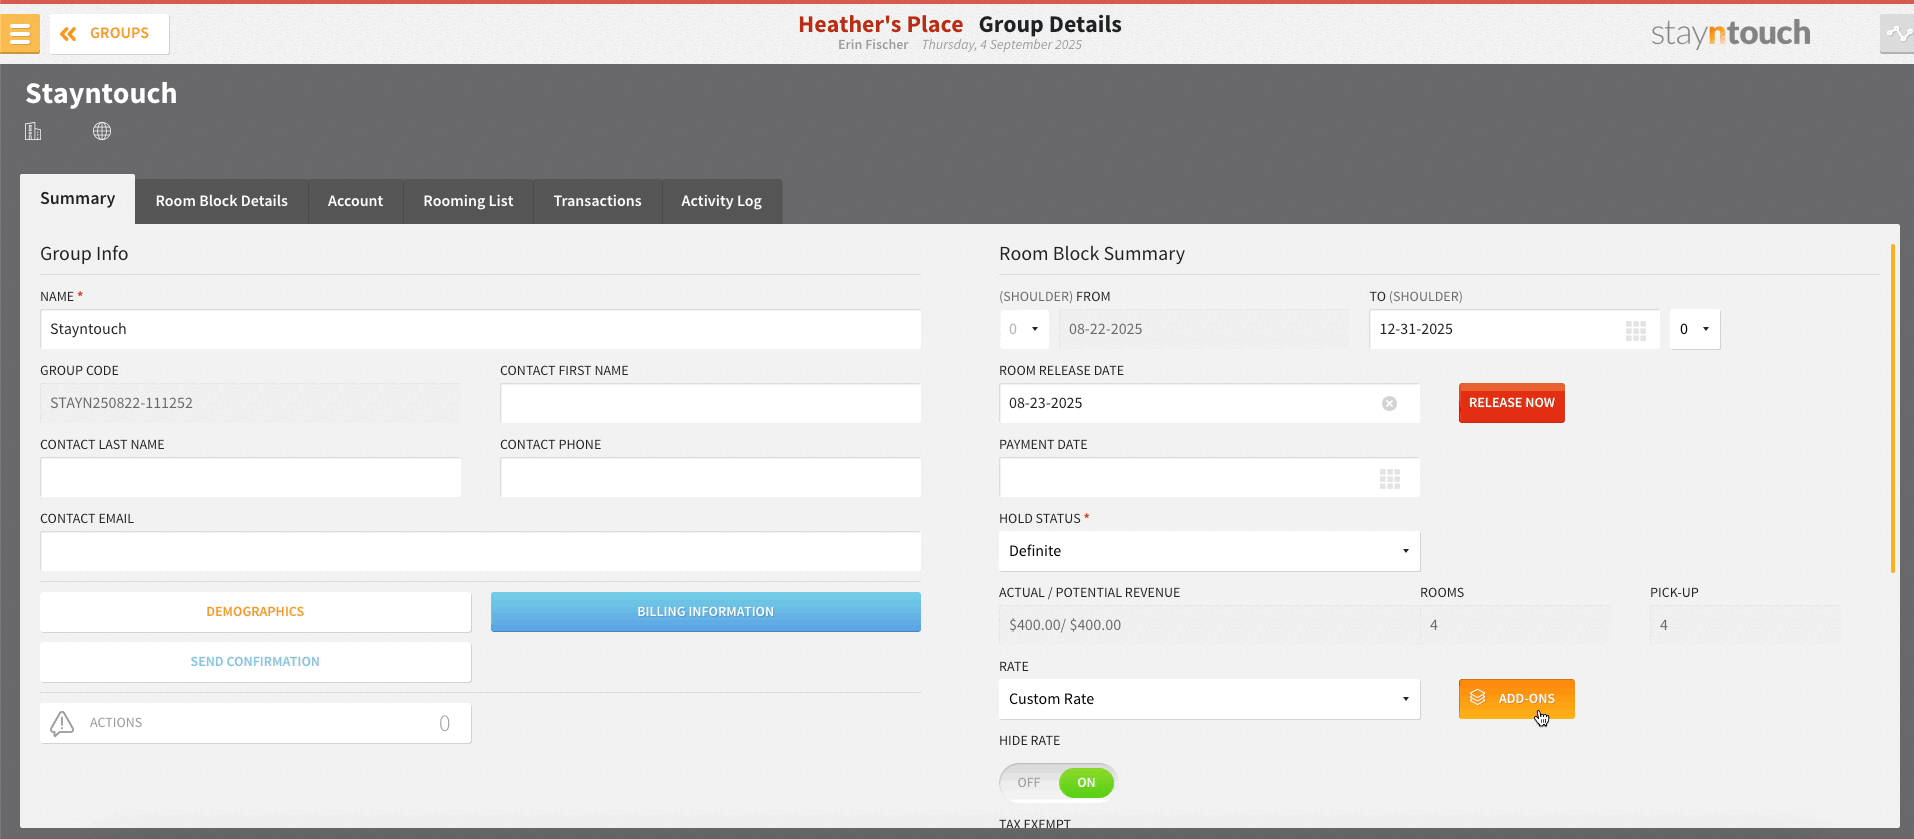
Task: Open the Room Block Details tab
Action: [222, 201]
